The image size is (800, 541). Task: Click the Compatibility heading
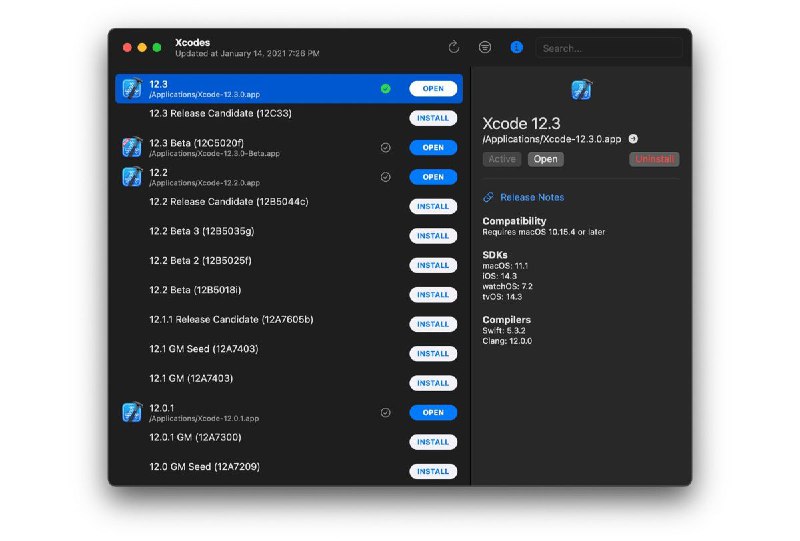[514, 221]
